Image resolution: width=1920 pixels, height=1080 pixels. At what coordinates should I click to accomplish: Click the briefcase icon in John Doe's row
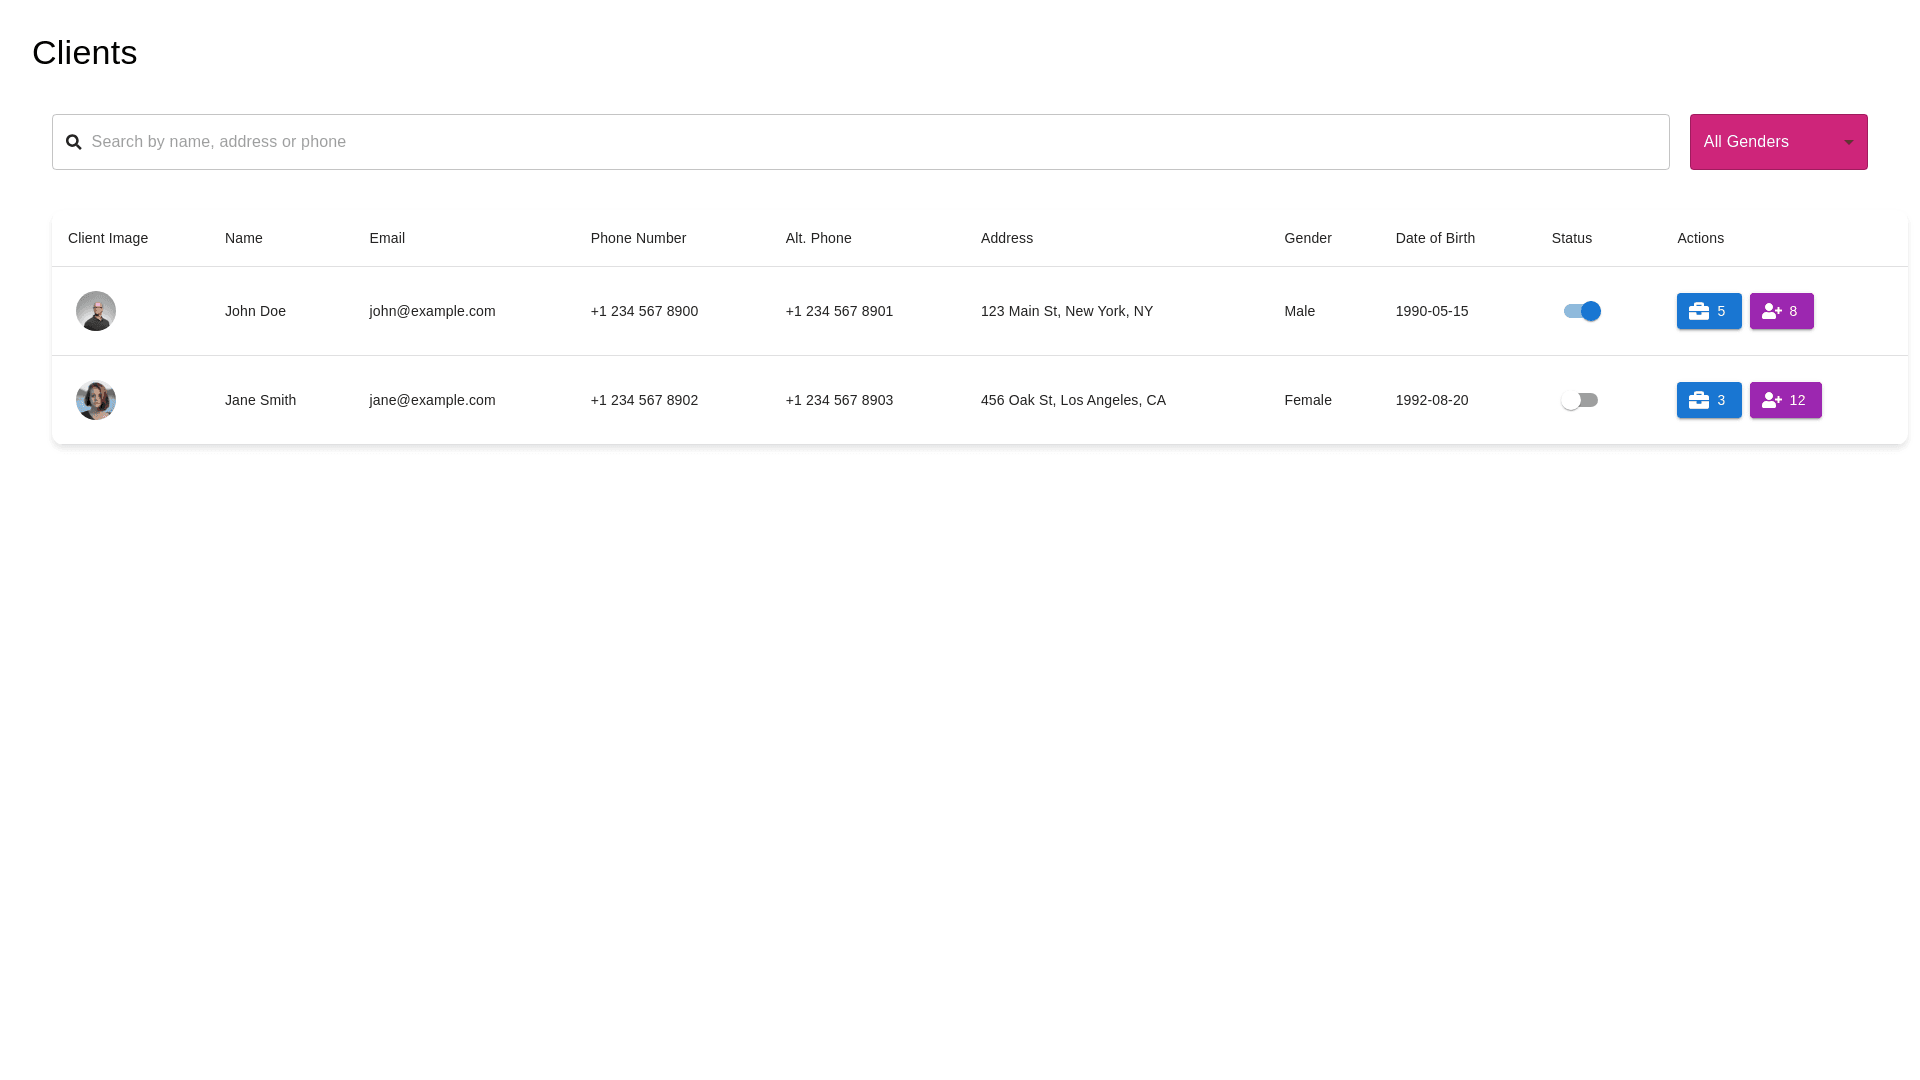pos(1698,311)
